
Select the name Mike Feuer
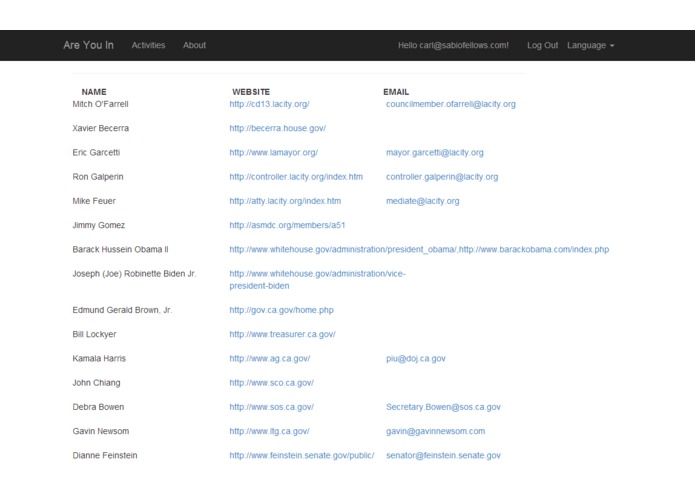coord(94,201)
